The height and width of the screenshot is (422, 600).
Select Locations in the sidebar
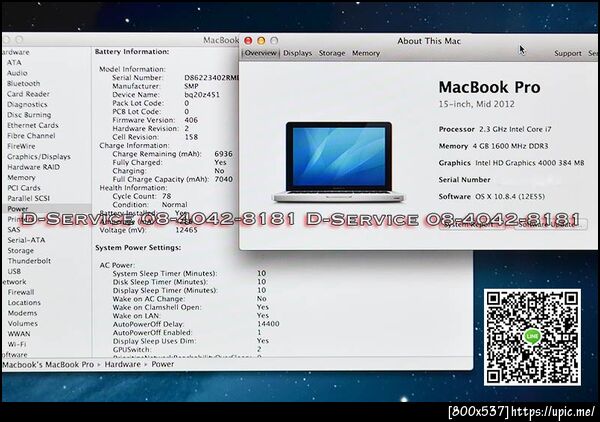(24, 302)
